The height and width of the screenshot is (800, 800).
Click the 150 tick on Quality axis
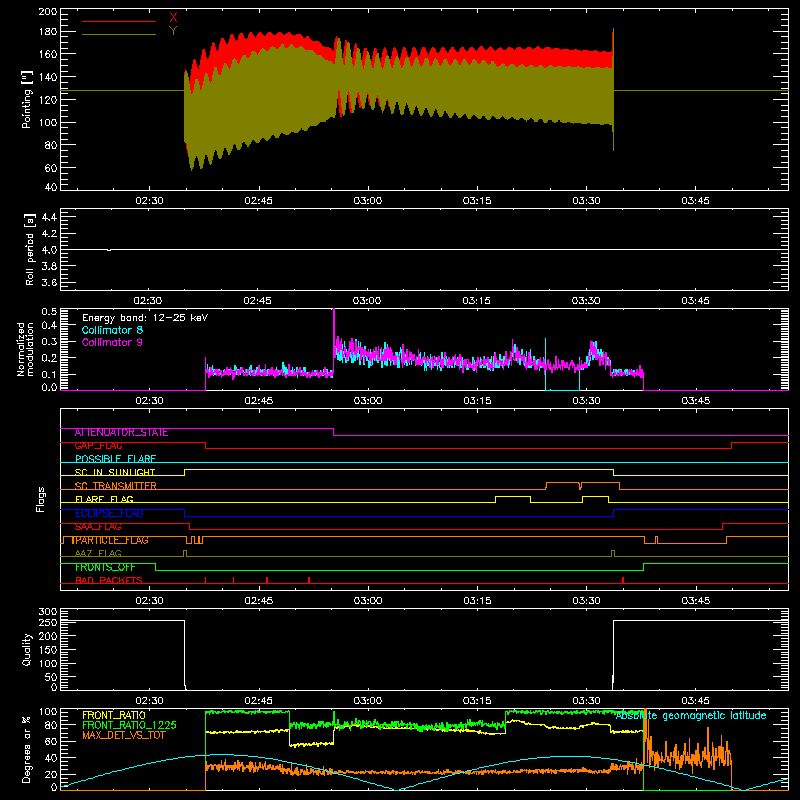pos(48,650)
